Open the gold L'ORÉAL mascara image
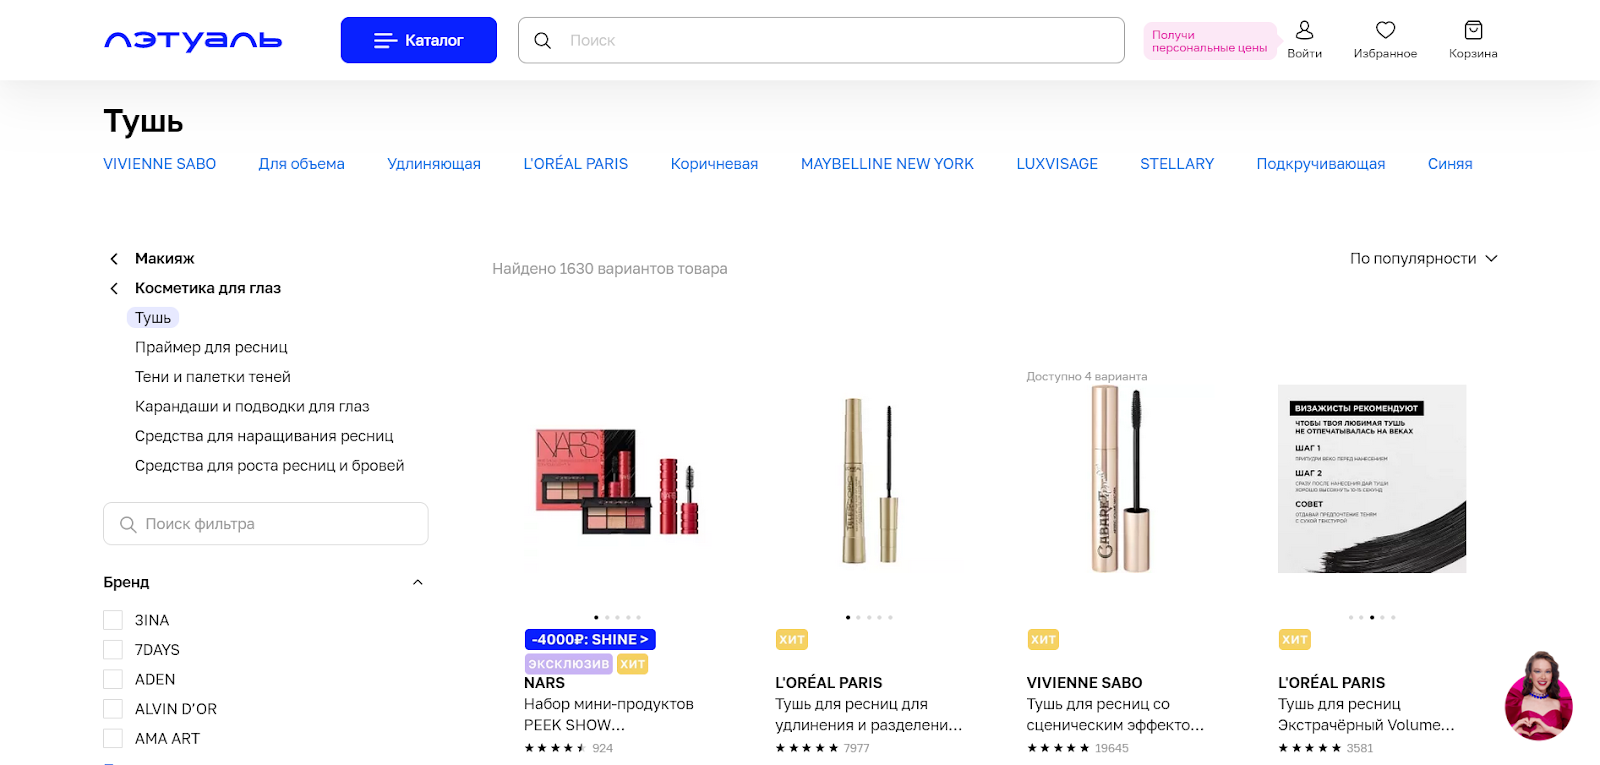Screen dimensions: 1600x765 [868, 480]
